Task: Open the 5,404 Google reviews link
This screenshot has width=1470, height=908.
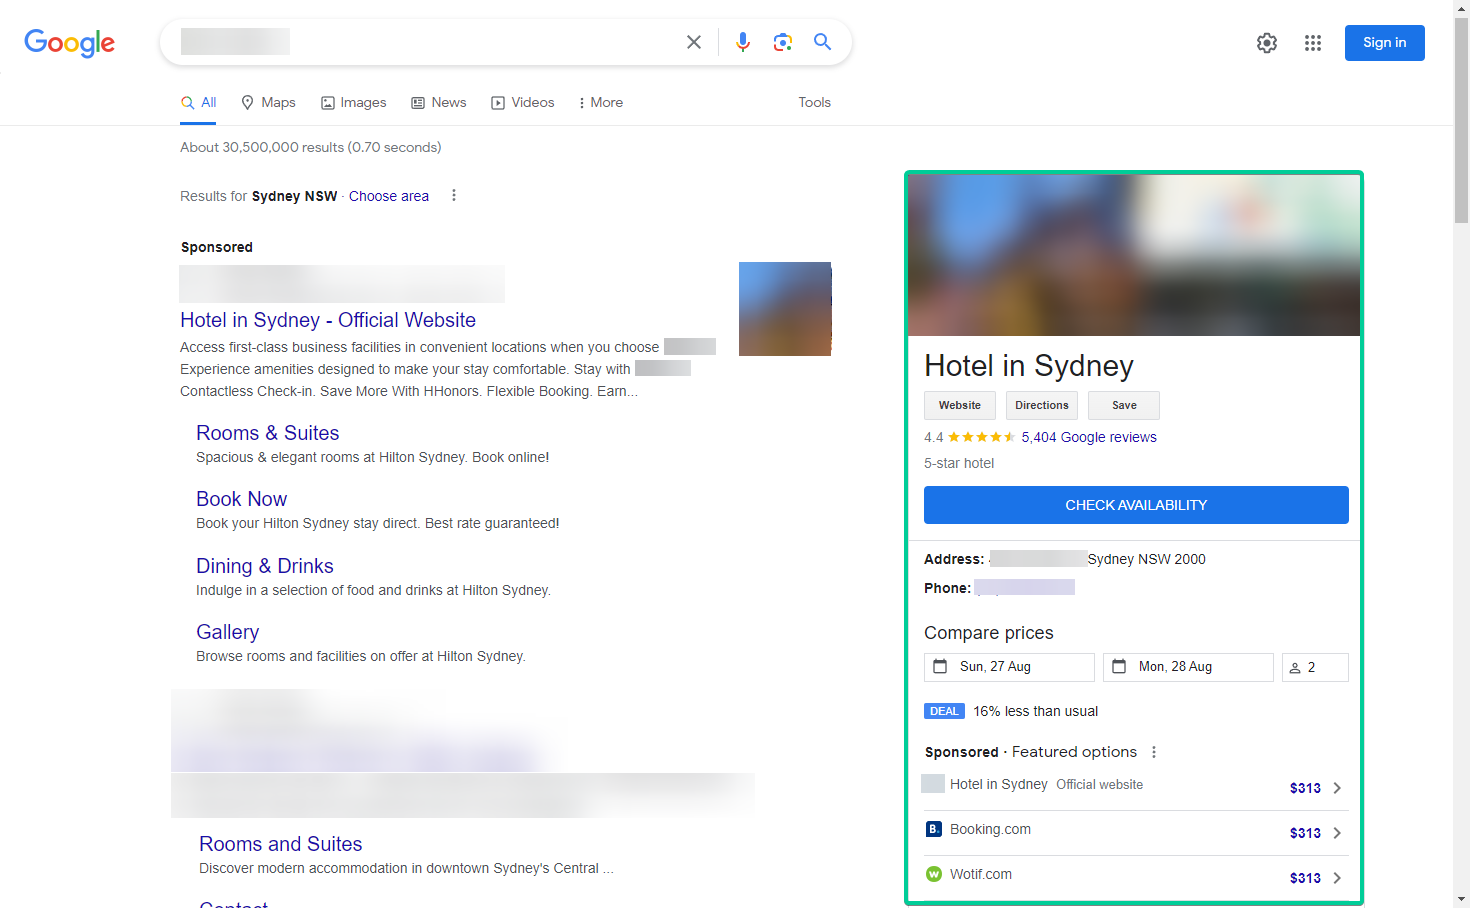Action: coord(1089,437)
